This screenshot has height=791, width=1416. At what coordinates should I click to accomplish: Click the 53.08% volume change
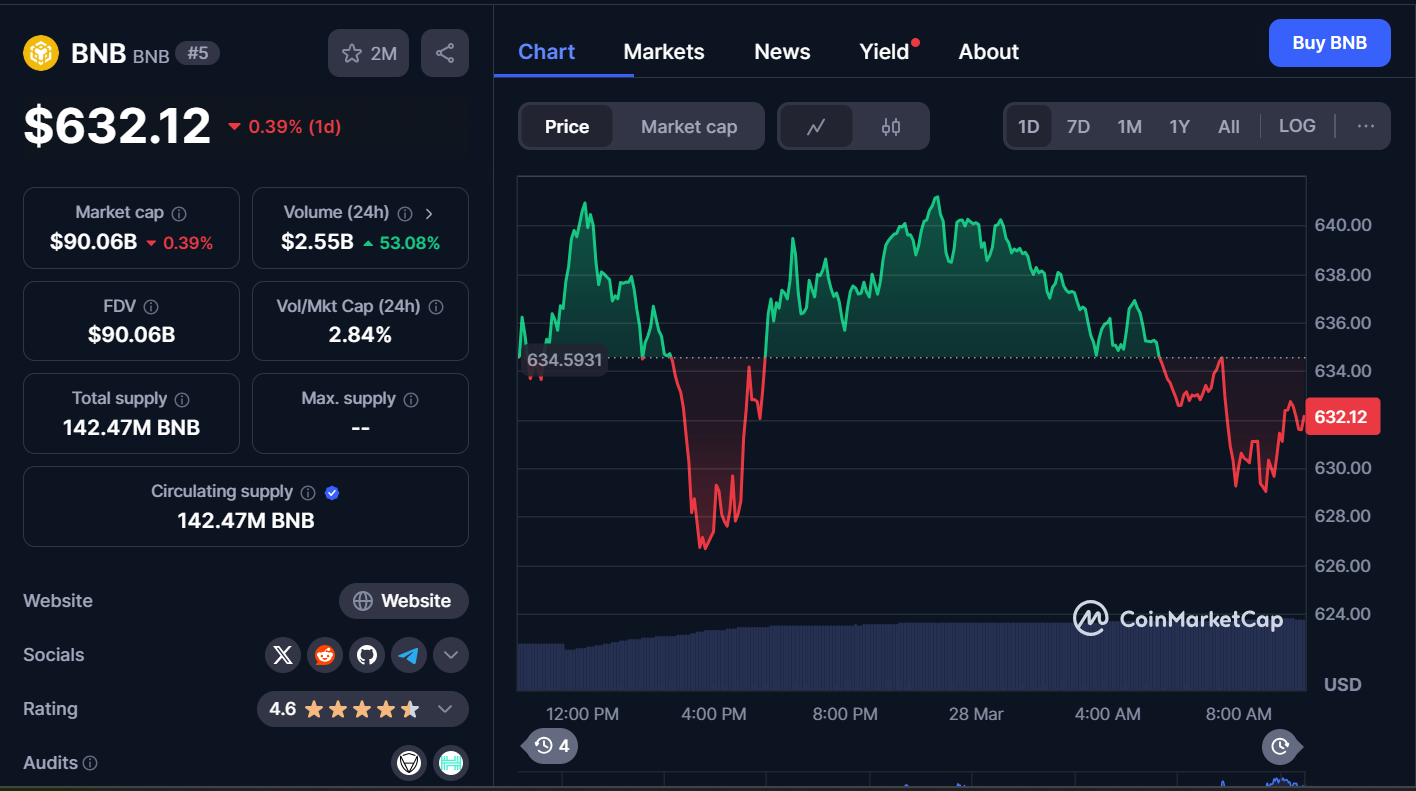coord(401,243)
